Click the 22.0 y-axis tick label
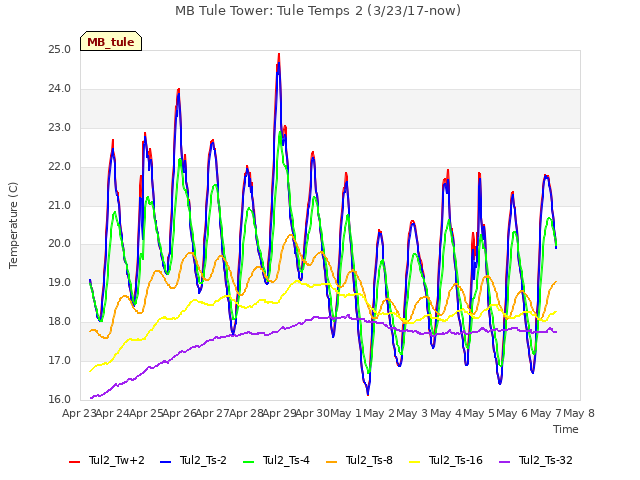 [60, 166]
